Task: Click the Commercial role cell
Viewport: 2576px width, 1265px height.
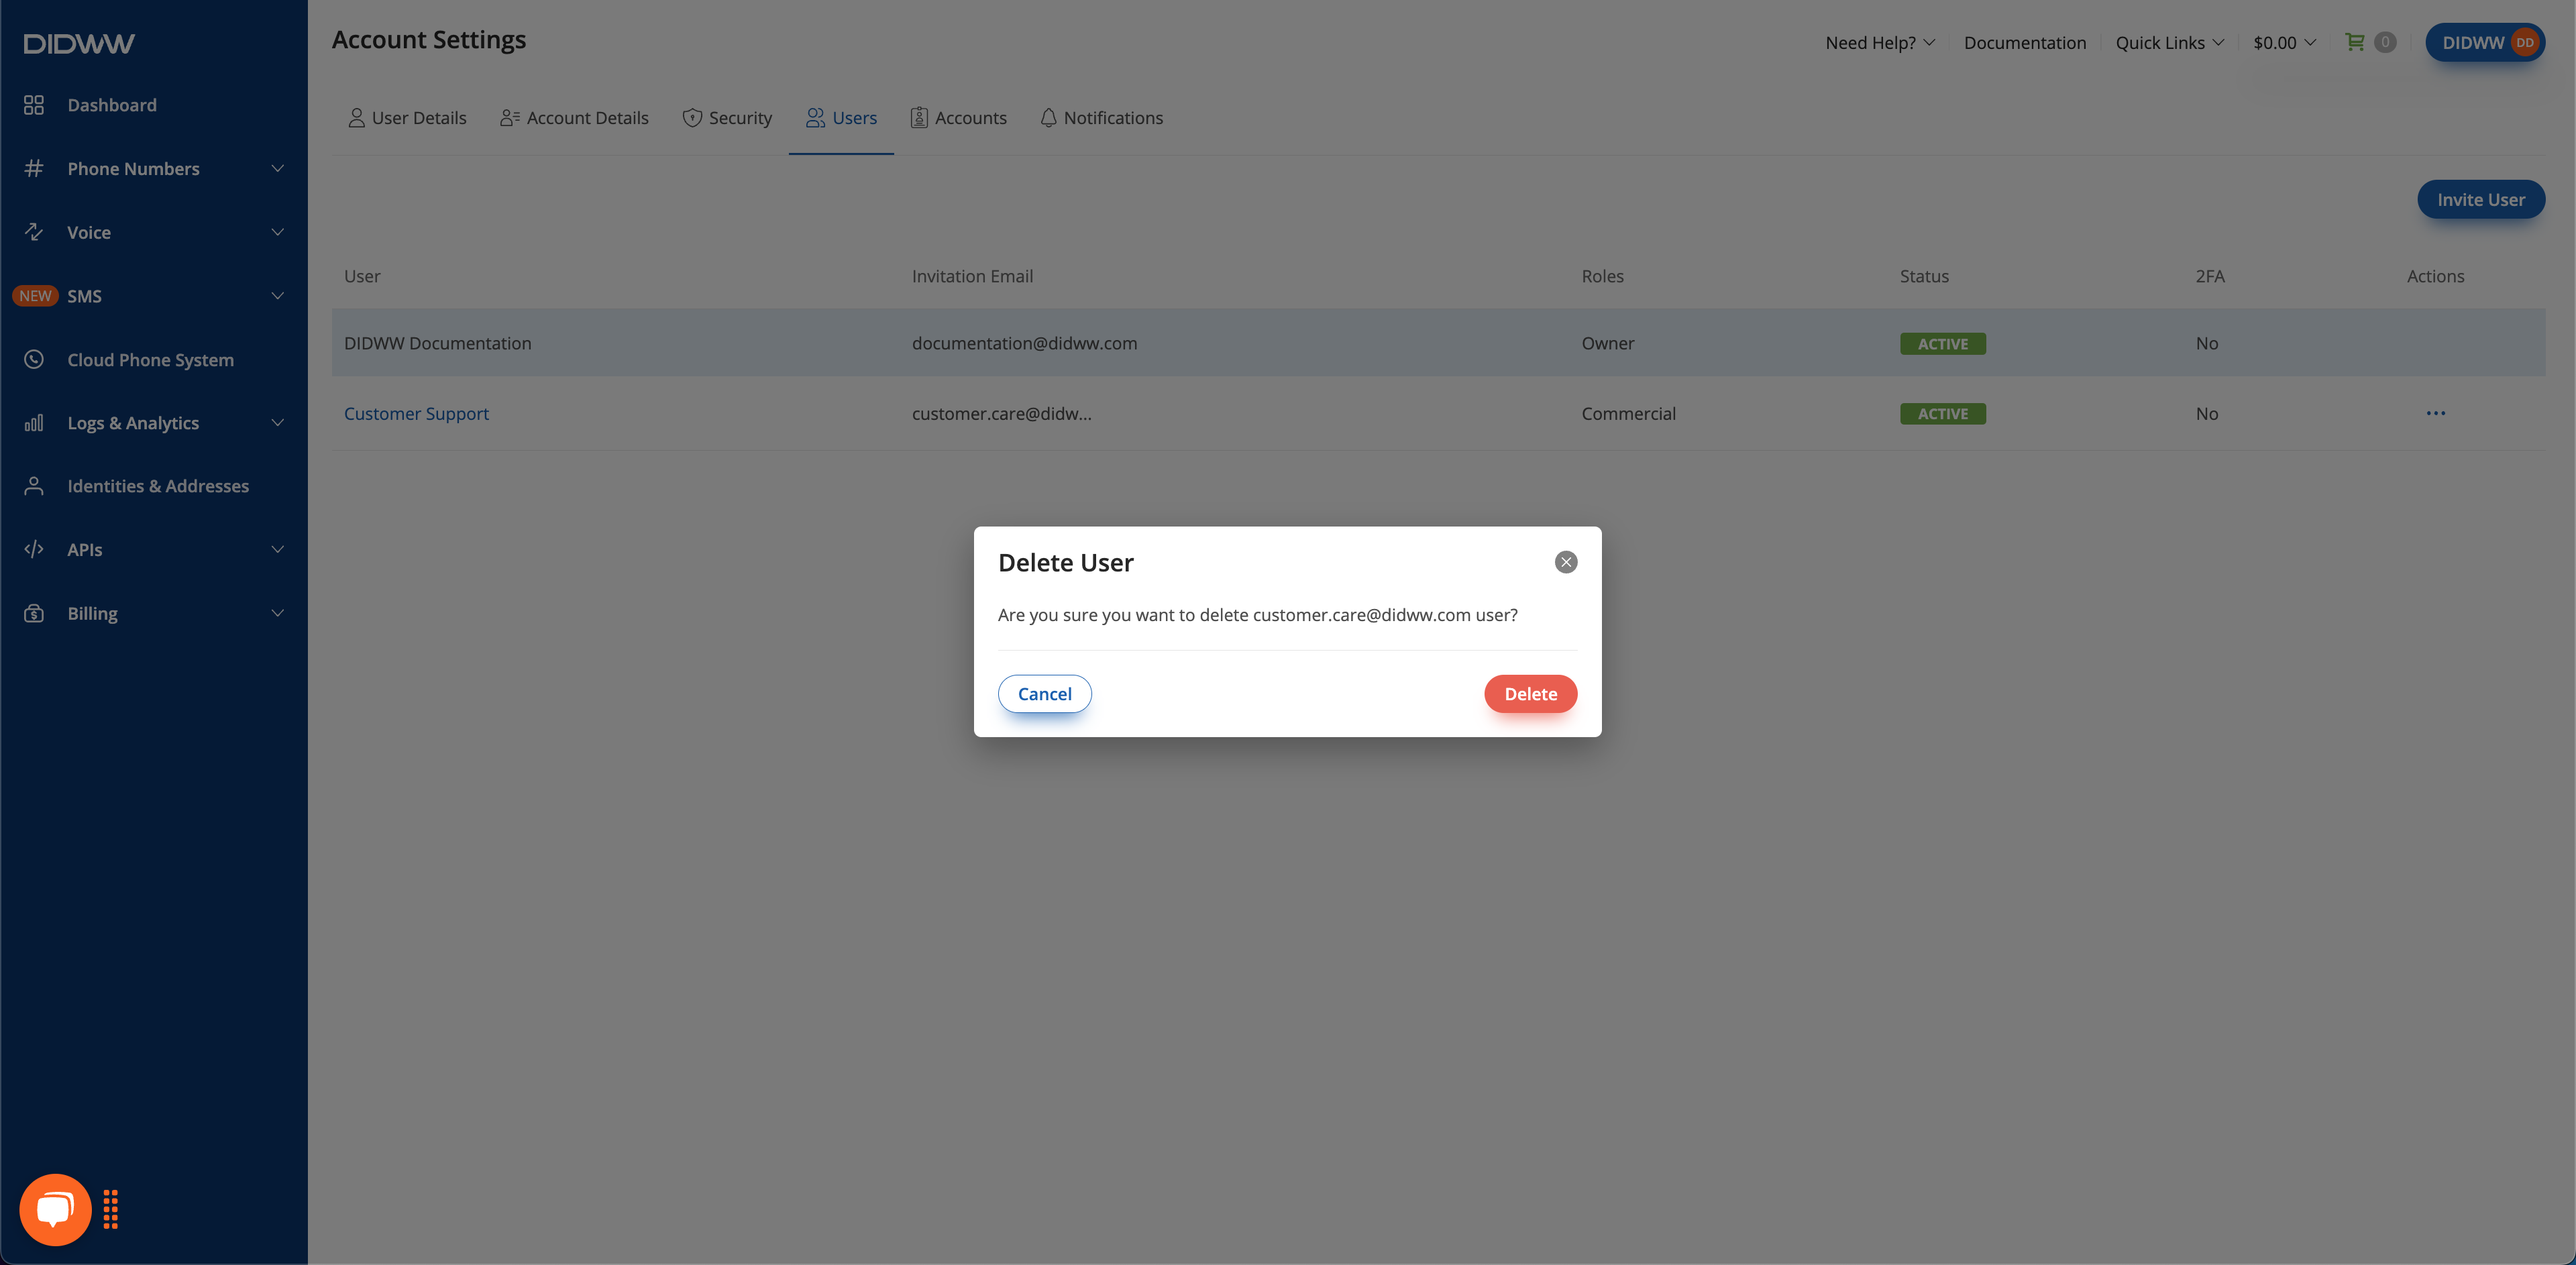Action: [x=1628, y=413]
